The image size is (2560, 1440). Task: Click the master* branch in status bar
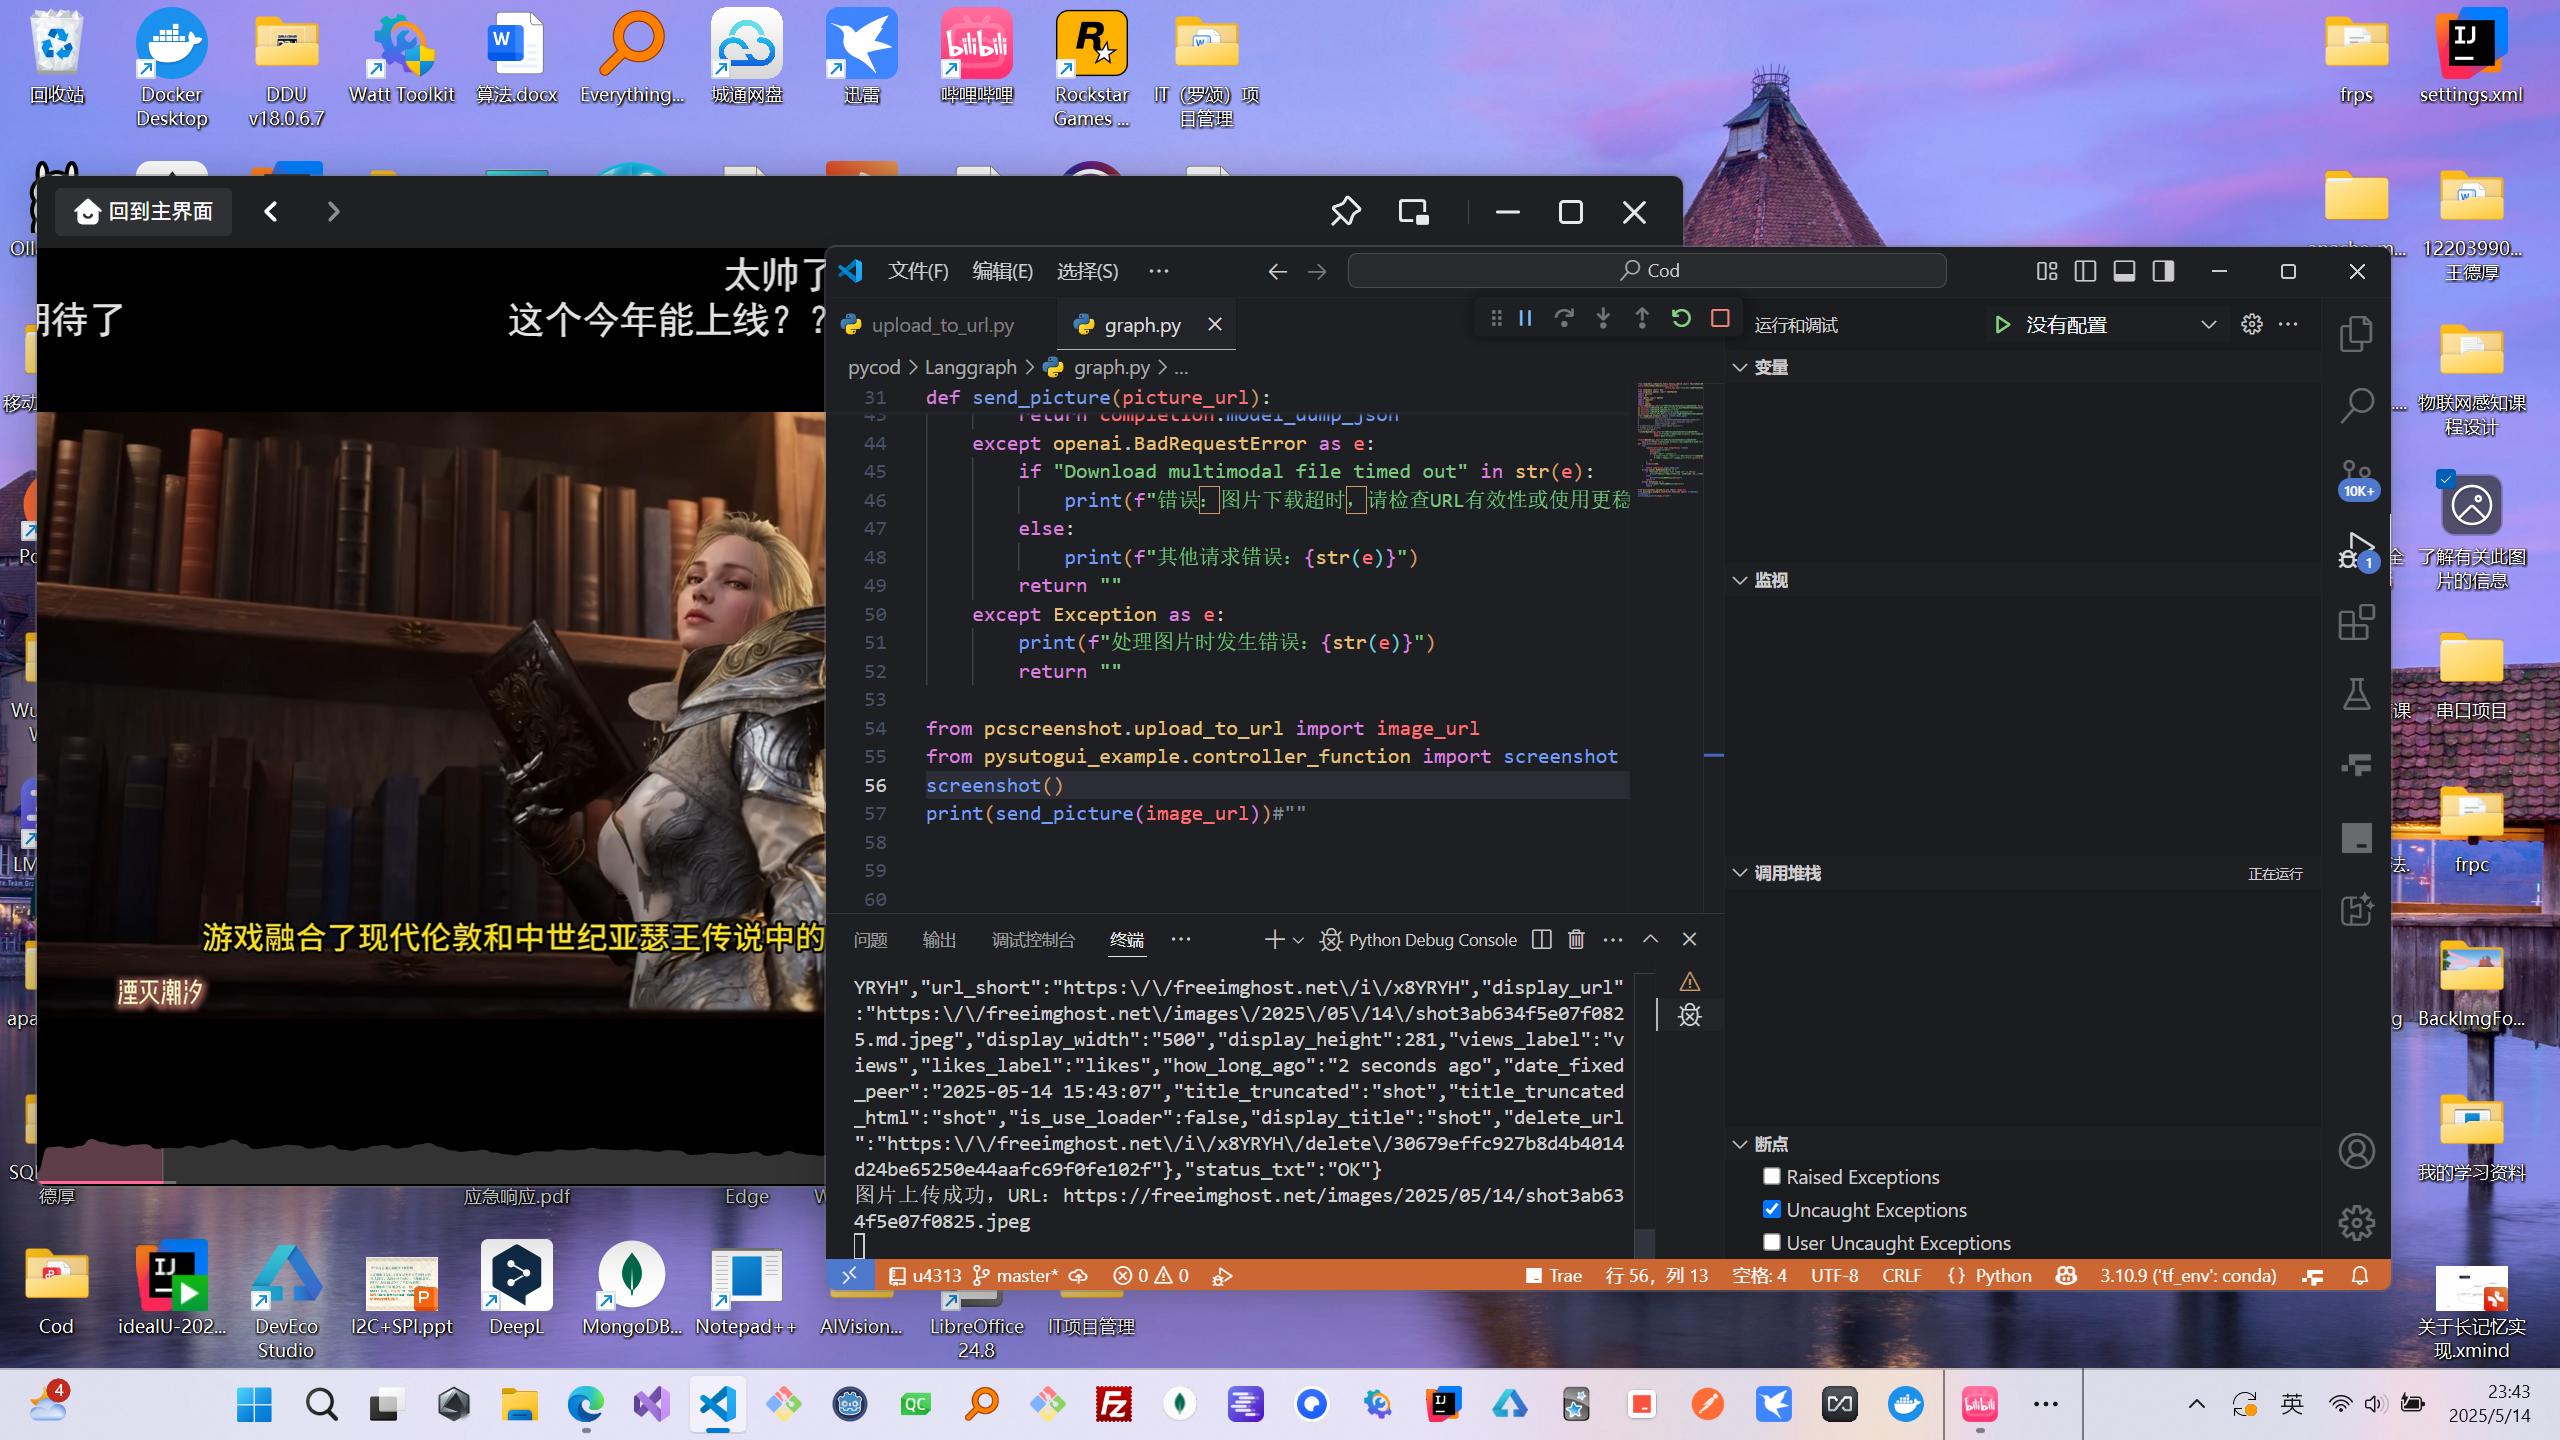pyautogui.click(x=1015, y=1275)
